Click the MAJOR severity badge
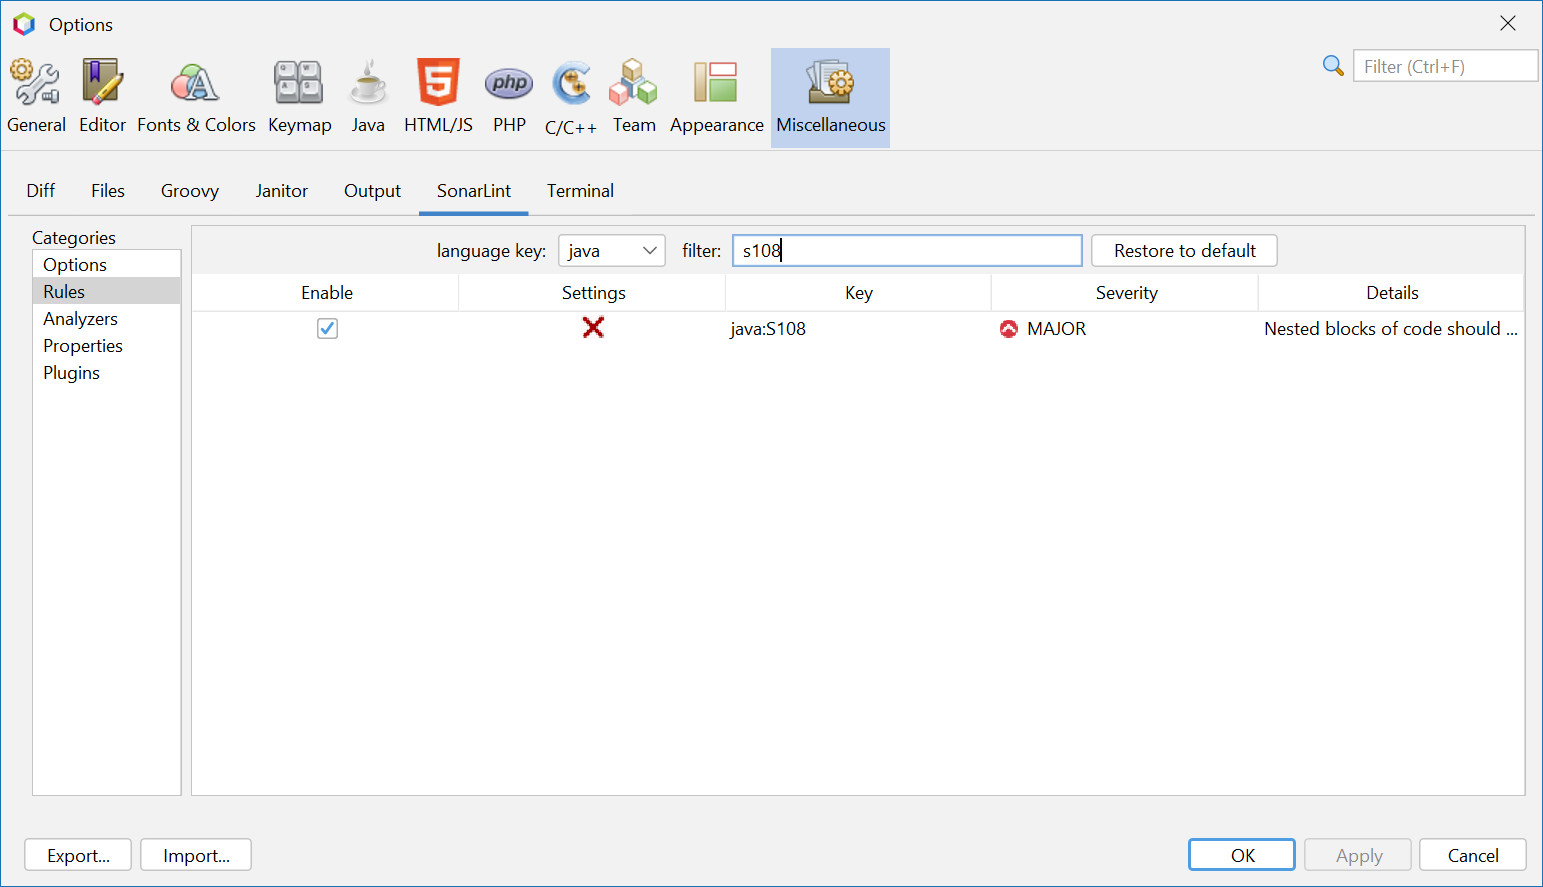This screenshot has height=887, width=1543. click(1042, 328)
